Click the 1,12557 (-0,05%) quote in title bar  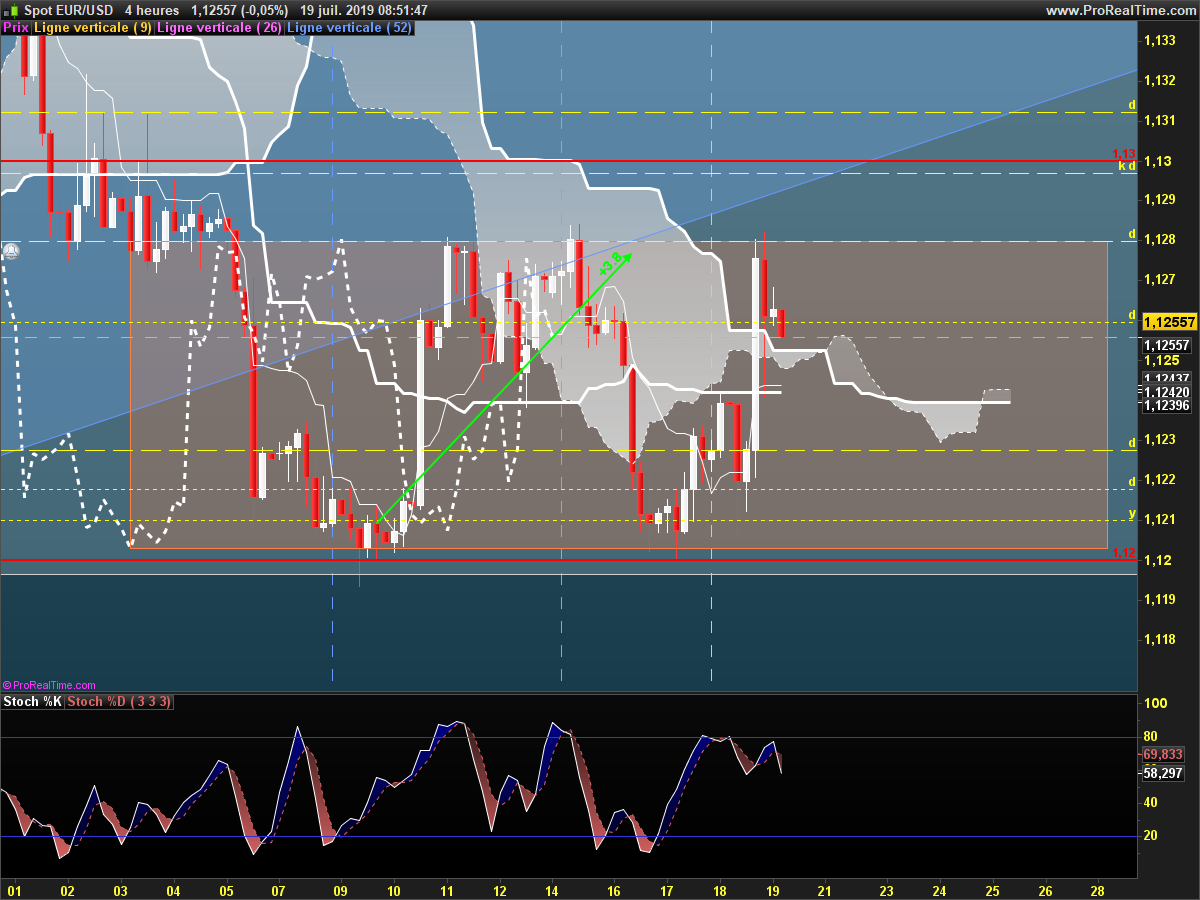(240, 10)
